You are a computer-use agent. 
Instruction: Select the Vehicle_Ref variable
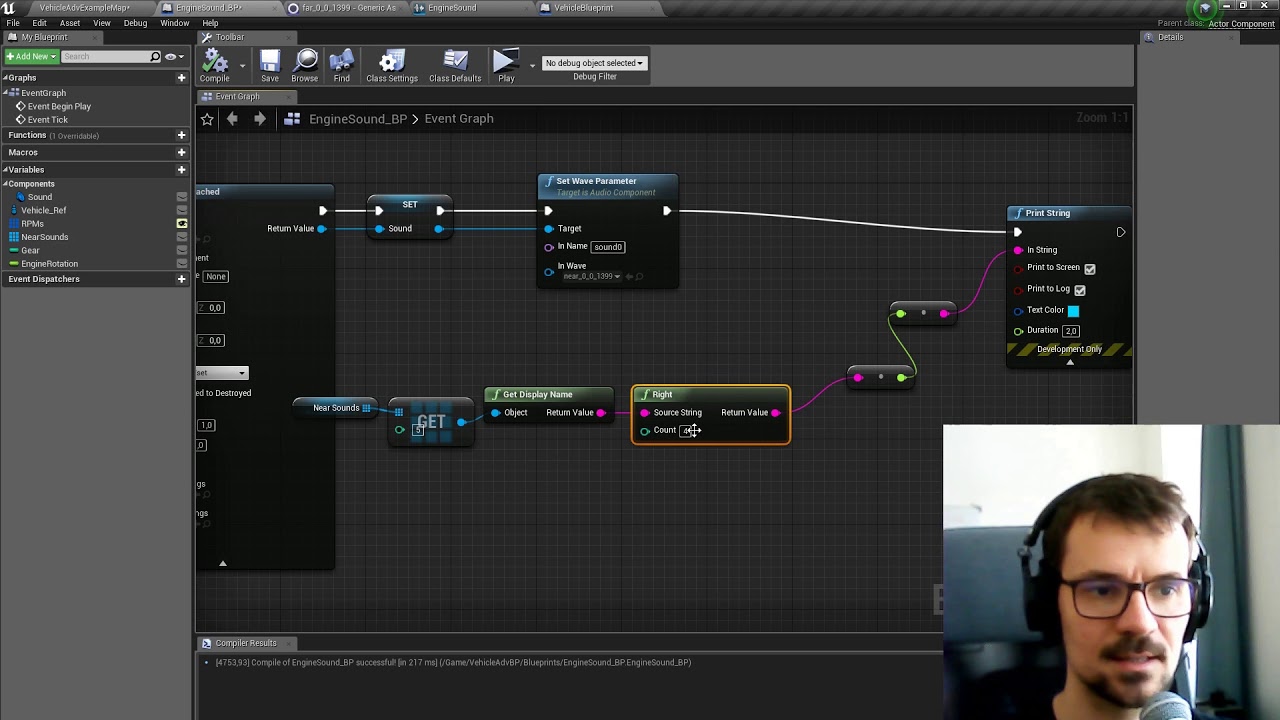coord(43,210)
